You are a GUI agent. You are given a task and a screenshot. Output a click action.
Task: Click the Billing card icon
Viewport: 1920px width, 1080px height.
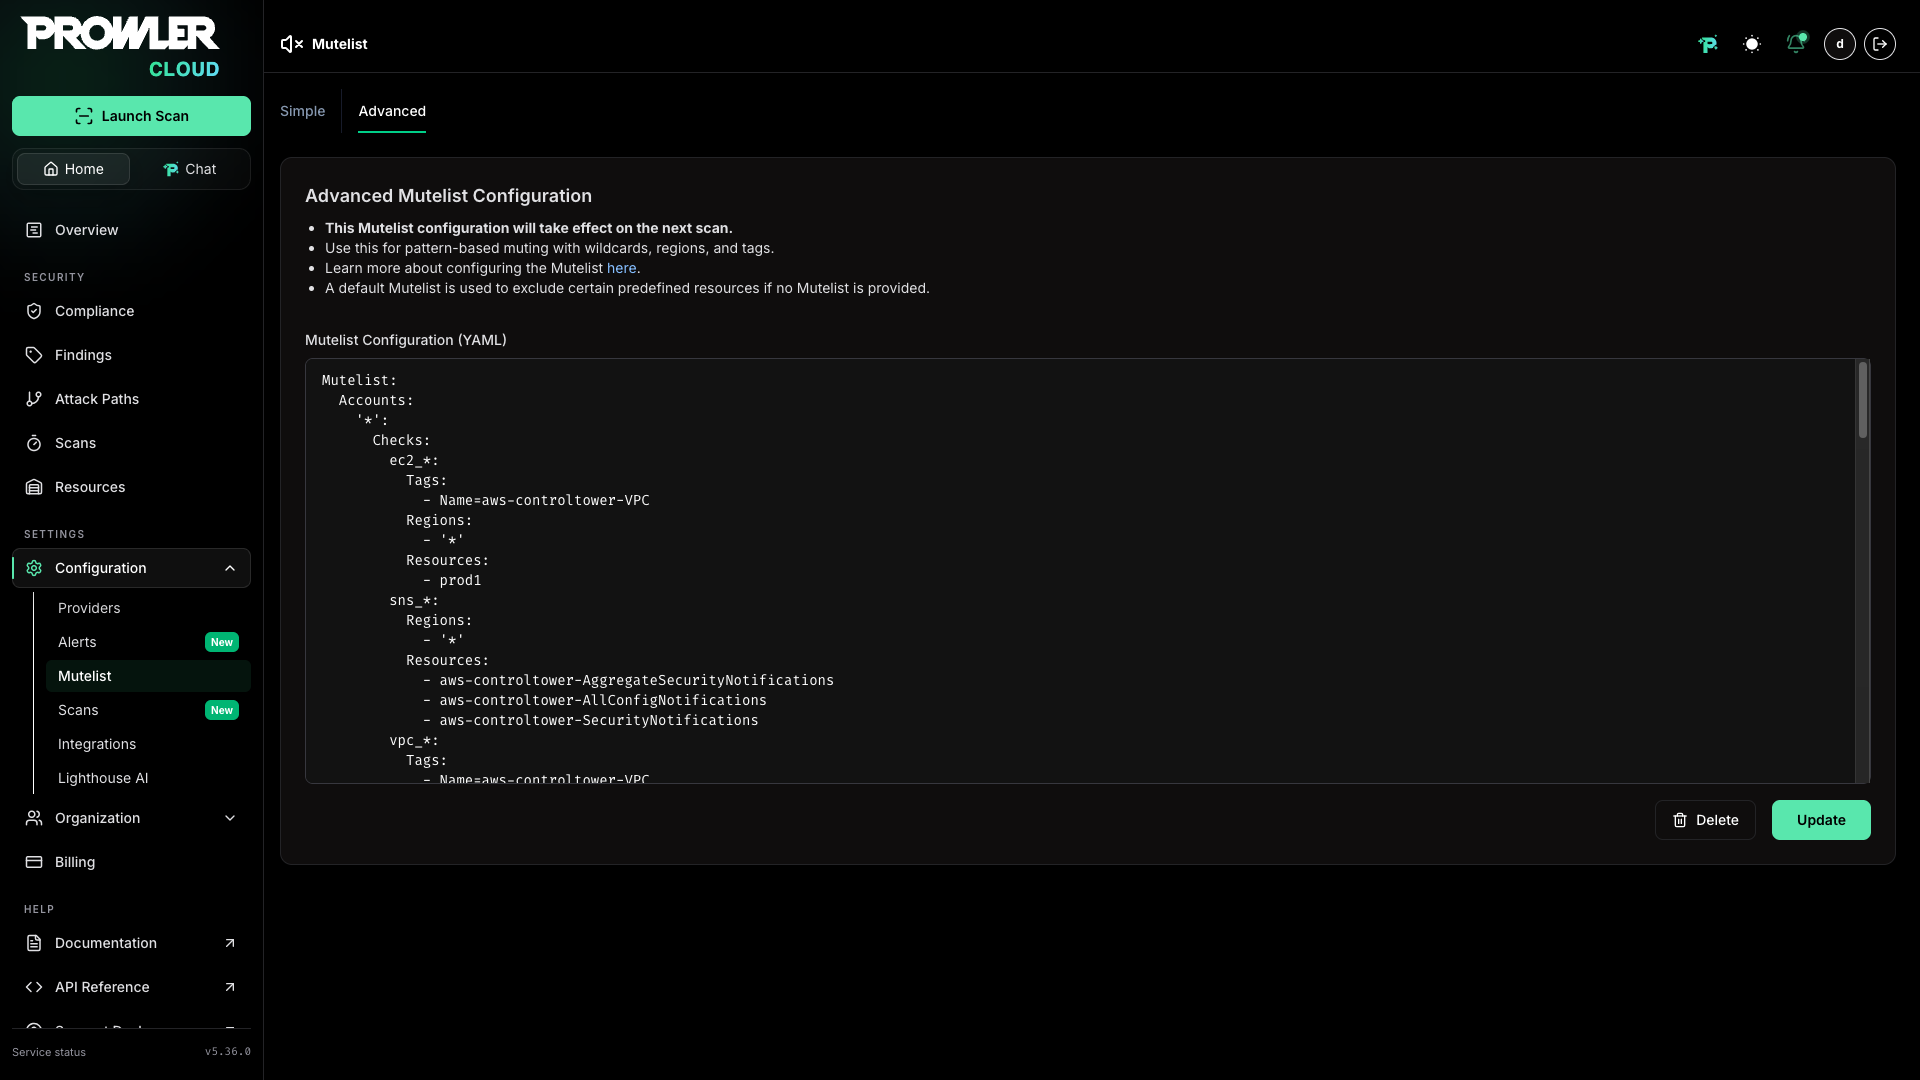(x=34, y=862)
